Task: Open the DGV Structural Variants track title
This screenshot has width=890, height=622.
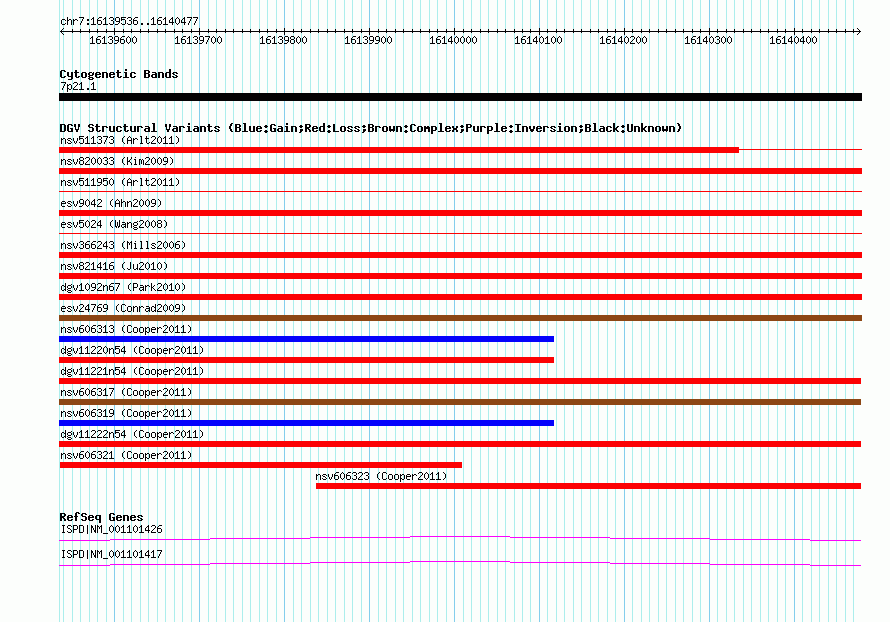Action: (x=371, y=128)
